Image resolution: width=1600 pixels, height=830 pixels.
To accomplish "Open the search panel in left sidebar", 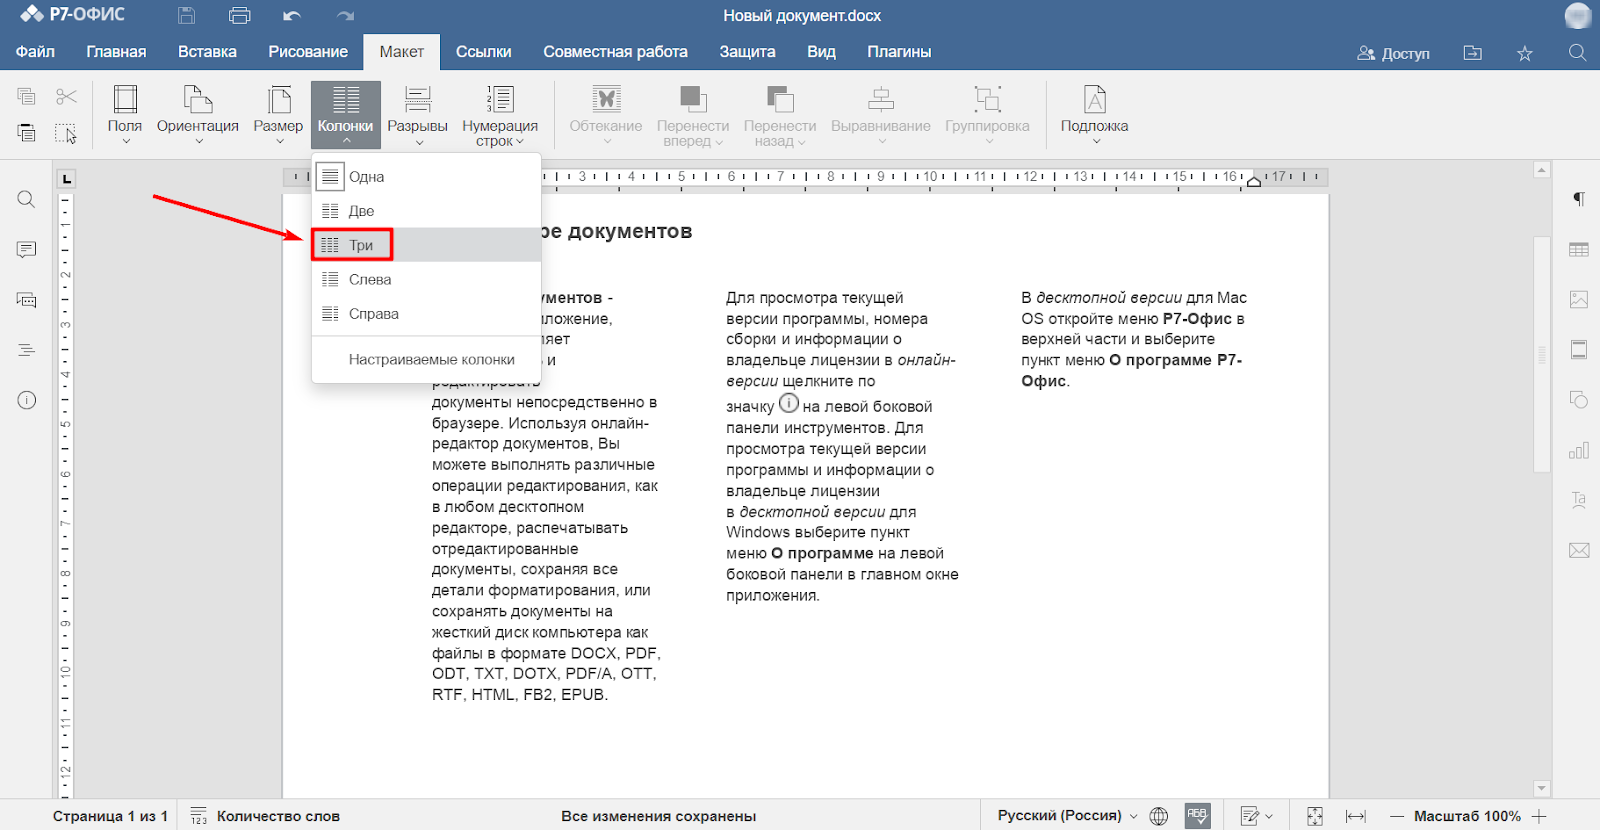I will point(27,199).
